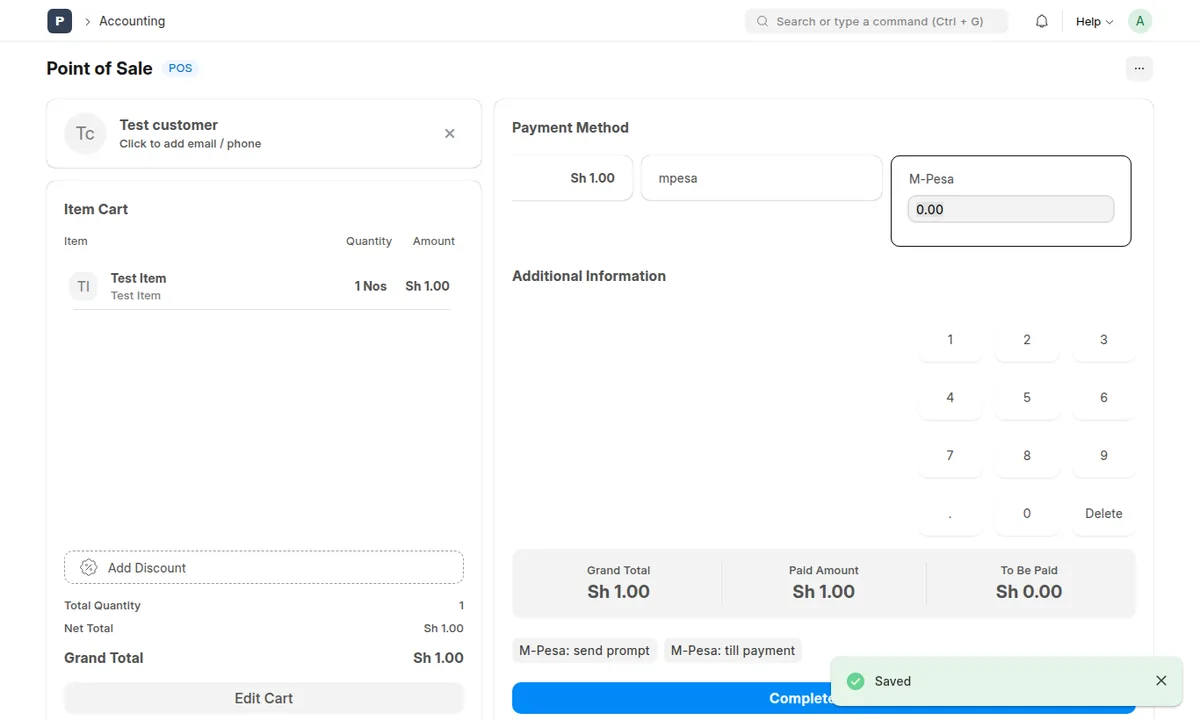Image resolution: width=1200 pixels, height=720 pixels.
Task: Click M-Pesa: till payment button
Action: pyautogui.click(x=733, y=650)
